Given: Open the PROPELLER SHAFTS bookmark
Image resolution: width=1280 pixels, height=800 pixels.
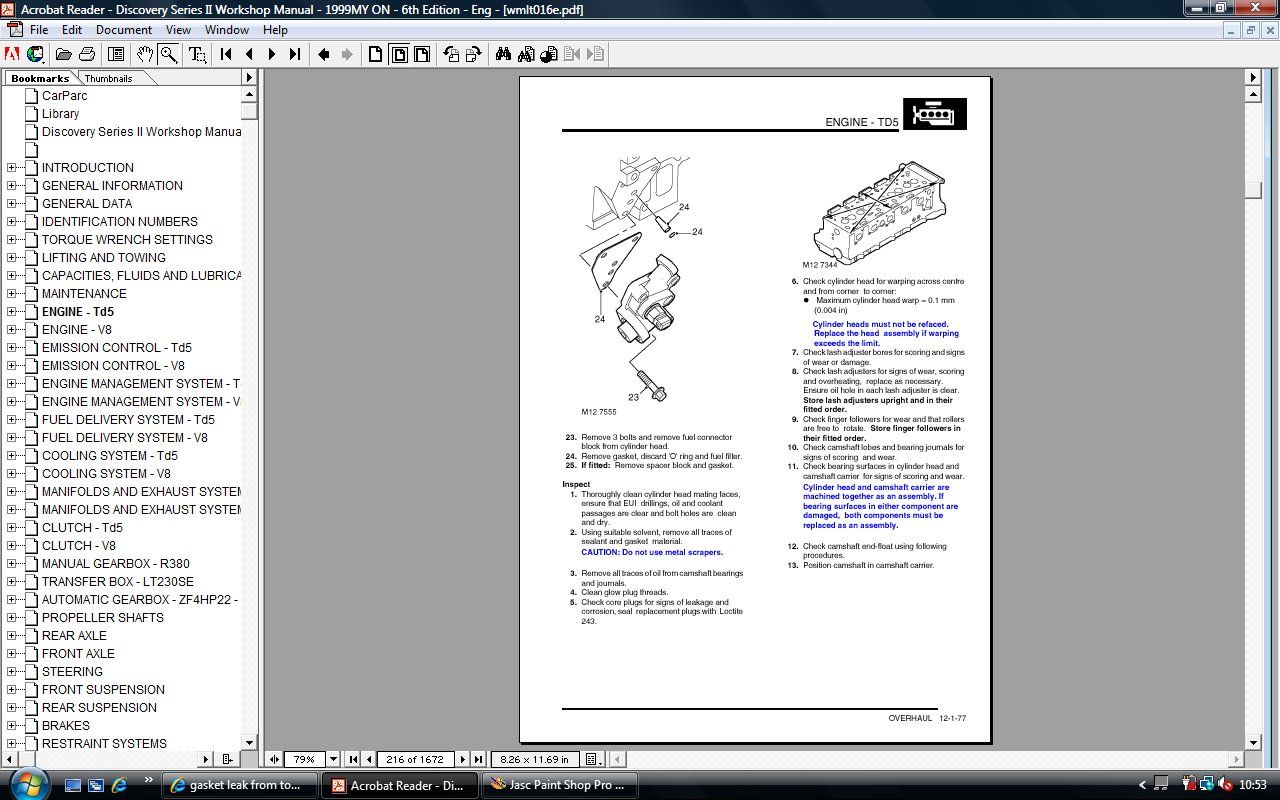Looking at the screenshot, I should tap(102, 617).
